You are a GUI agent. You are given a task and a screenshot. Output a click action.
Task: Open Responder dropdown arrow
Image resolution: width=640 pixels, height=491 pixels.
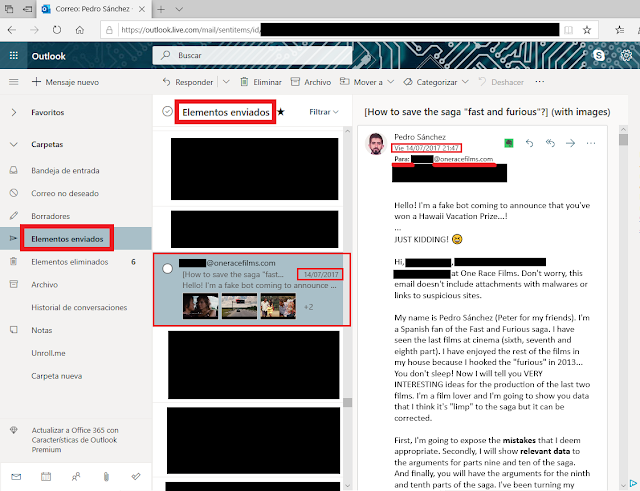tap(226, 82)
